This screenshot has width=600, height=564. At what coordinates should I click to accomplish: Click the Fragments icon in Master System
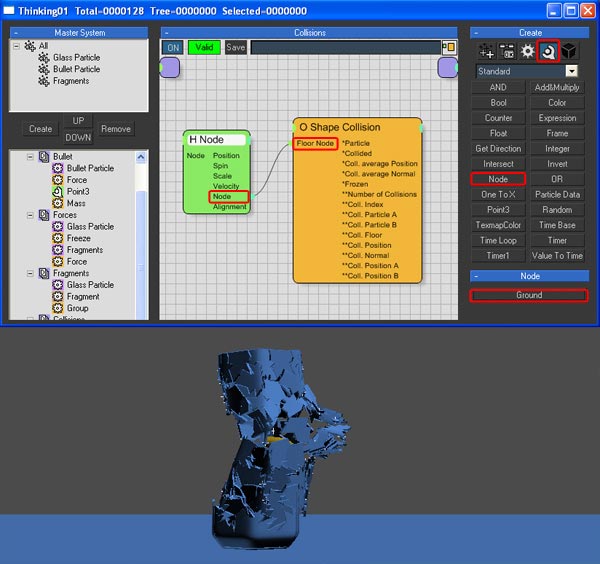[44, 81]
